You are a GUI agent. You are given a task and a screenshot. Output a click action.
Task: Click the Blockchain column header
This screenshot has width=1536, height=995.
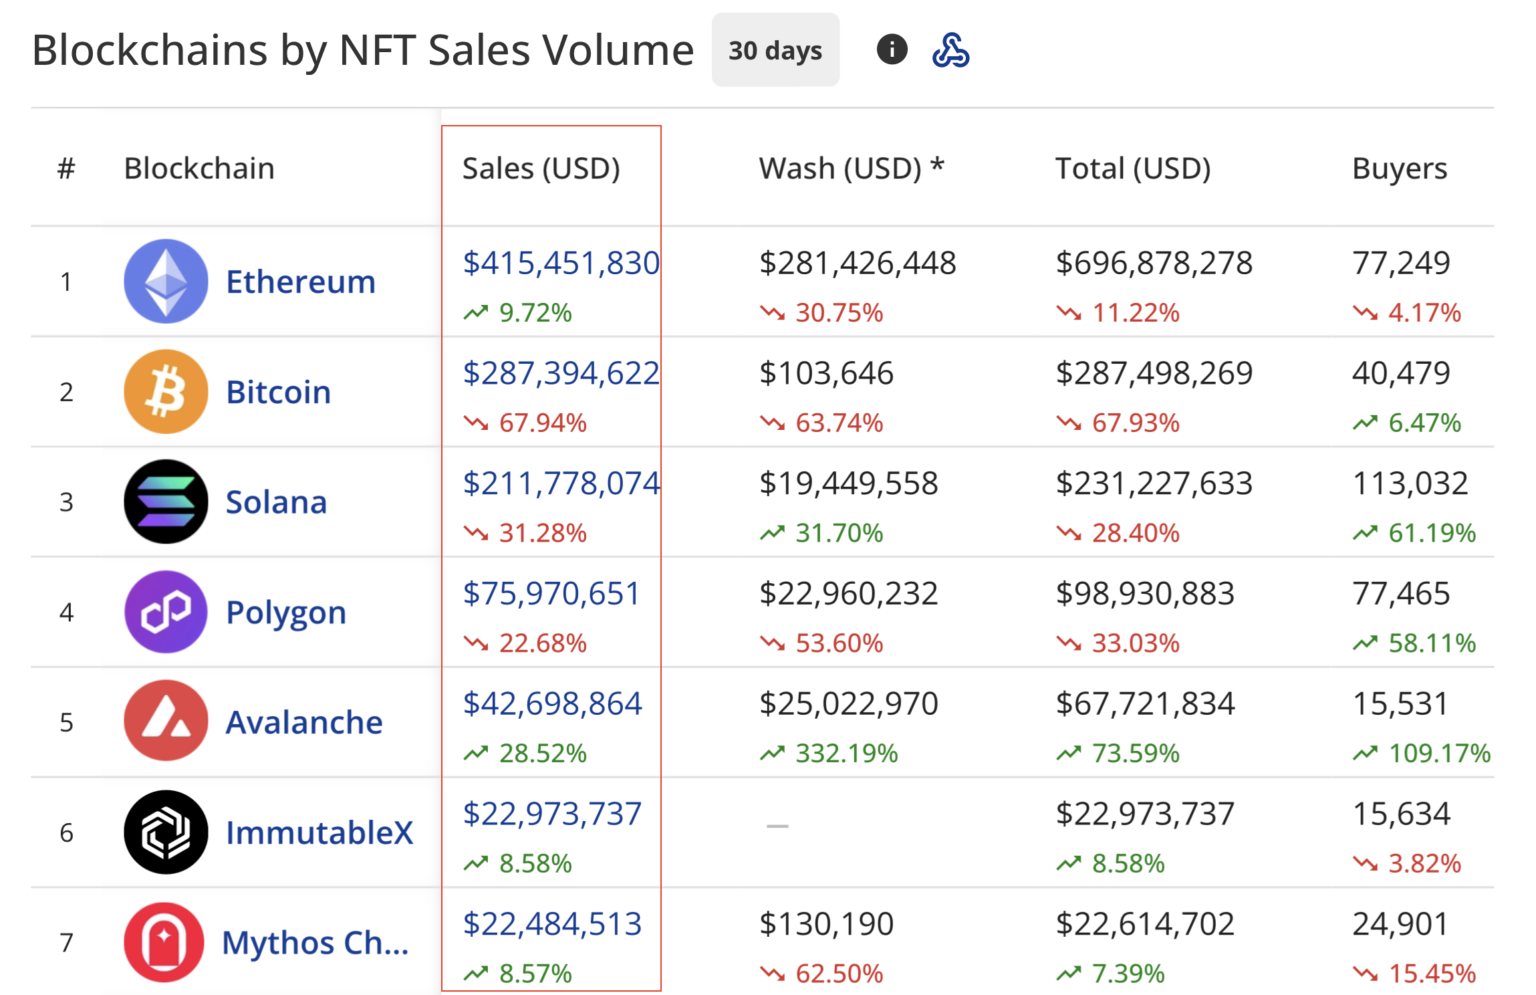point(199,168)
